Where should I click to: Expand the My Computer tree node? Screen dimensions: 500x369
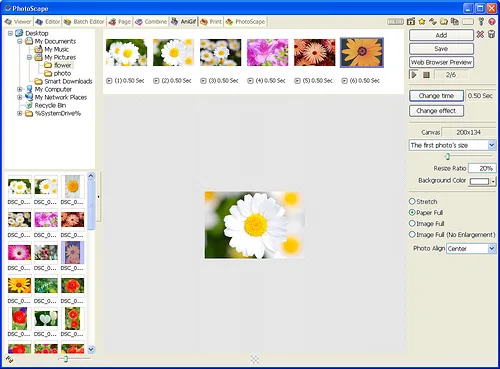[20, 89]
